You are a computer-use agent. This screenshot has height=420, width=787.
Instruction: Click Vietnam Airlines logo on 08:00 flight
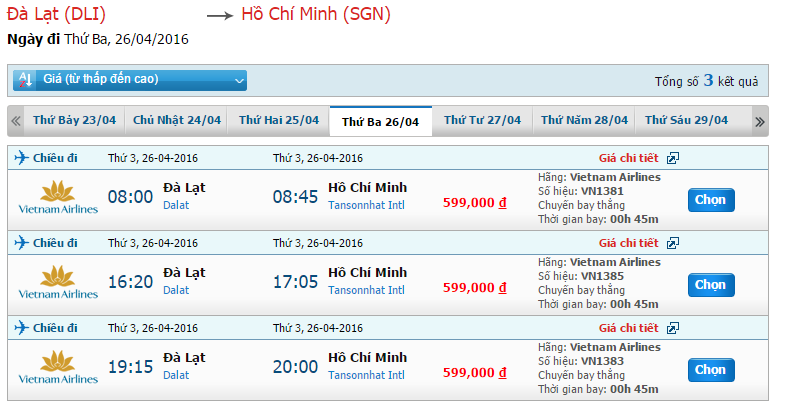pos(58,198)
